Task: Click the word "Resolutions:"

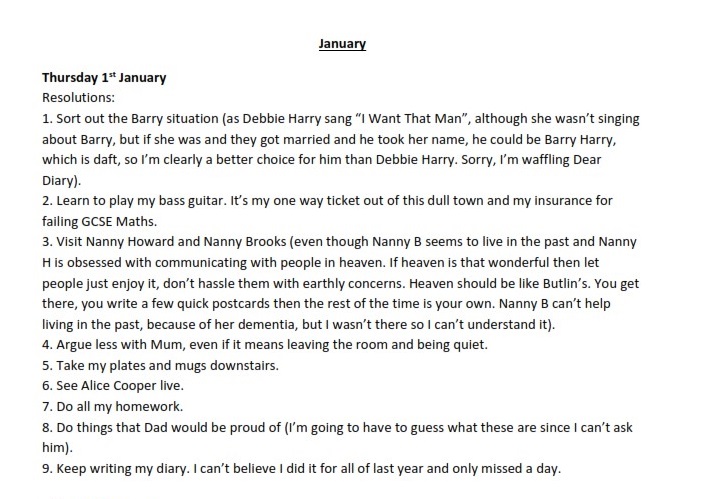Action: tap(79, 99)
